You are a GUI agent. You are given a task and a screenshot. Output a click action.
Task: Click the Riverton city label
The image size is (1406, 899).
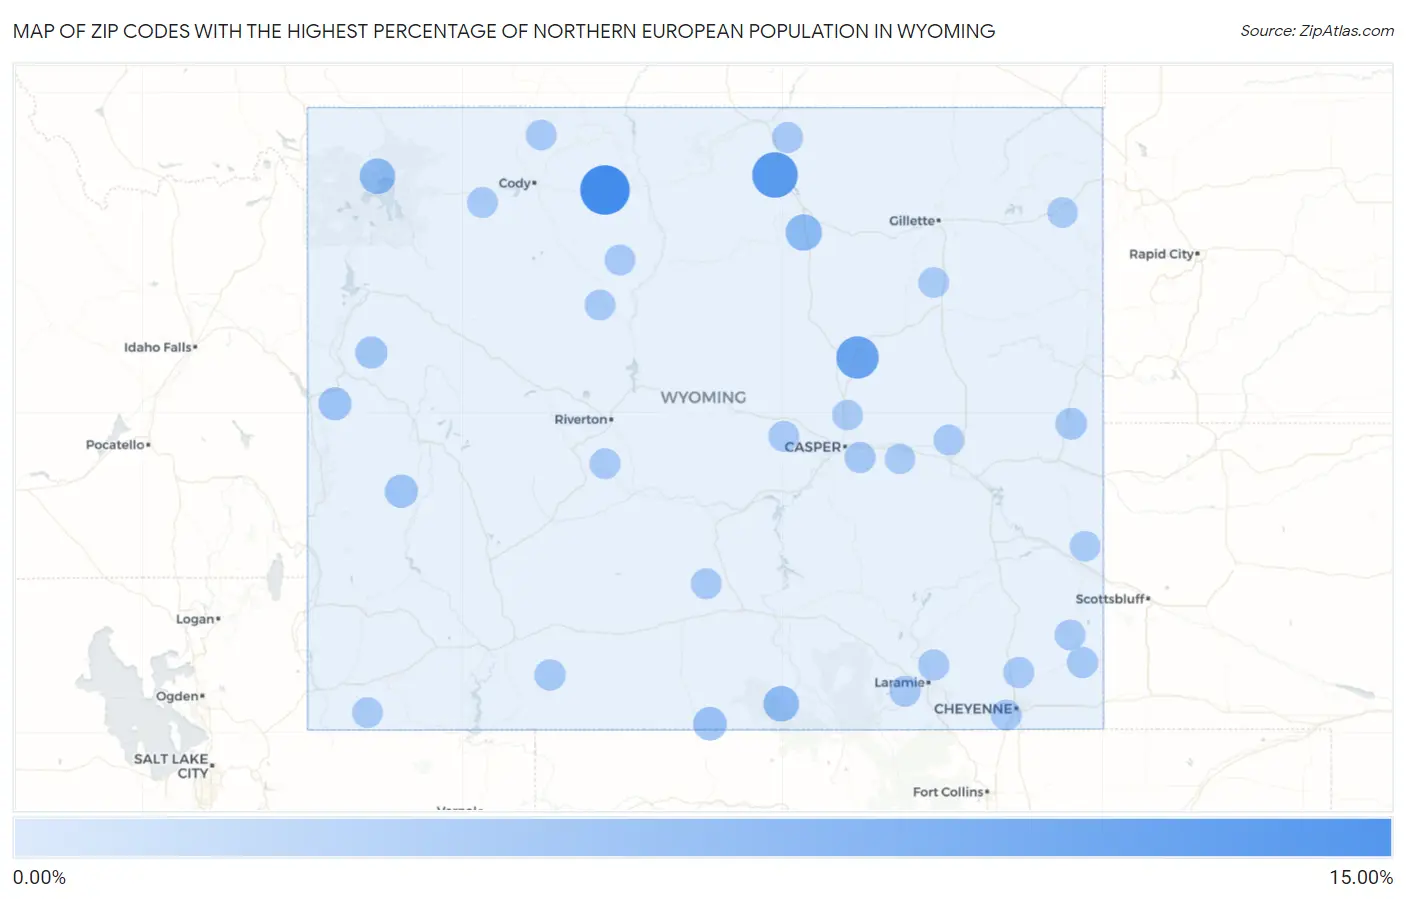pos(582,419)
